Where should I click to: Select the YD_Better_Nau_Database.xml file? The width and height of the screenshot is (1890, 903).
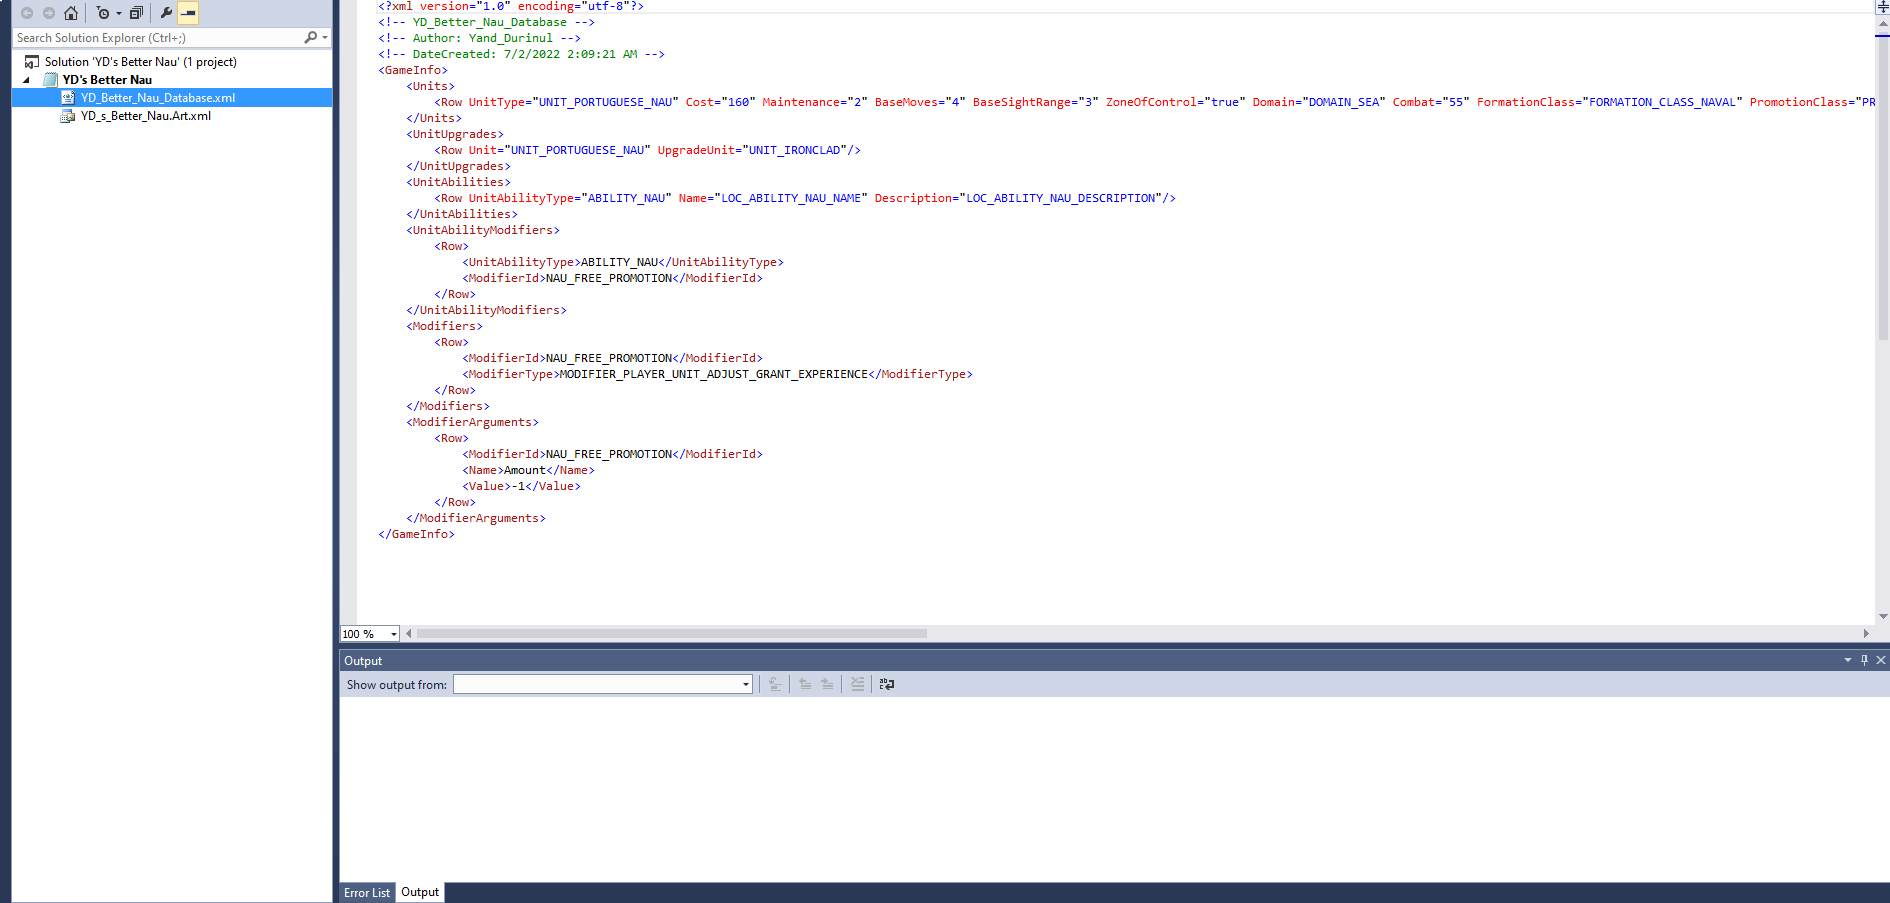(x=158, y=98)
